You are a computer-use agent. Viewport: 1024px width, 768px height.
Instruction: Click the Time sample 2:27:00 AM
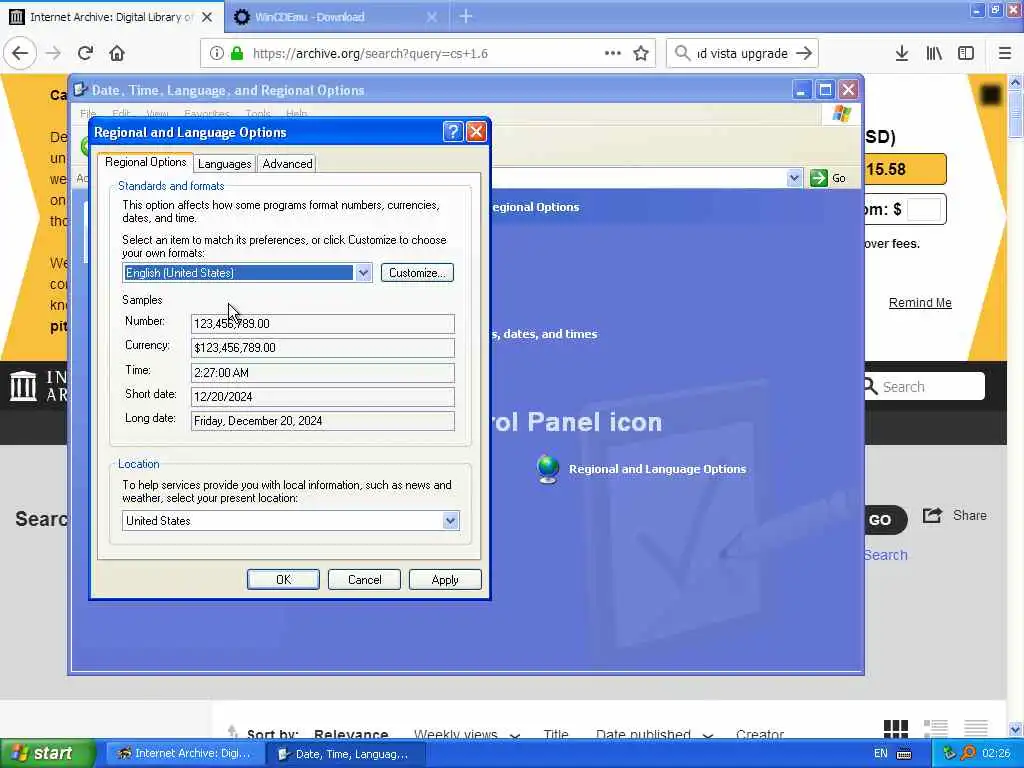point(323,373)
